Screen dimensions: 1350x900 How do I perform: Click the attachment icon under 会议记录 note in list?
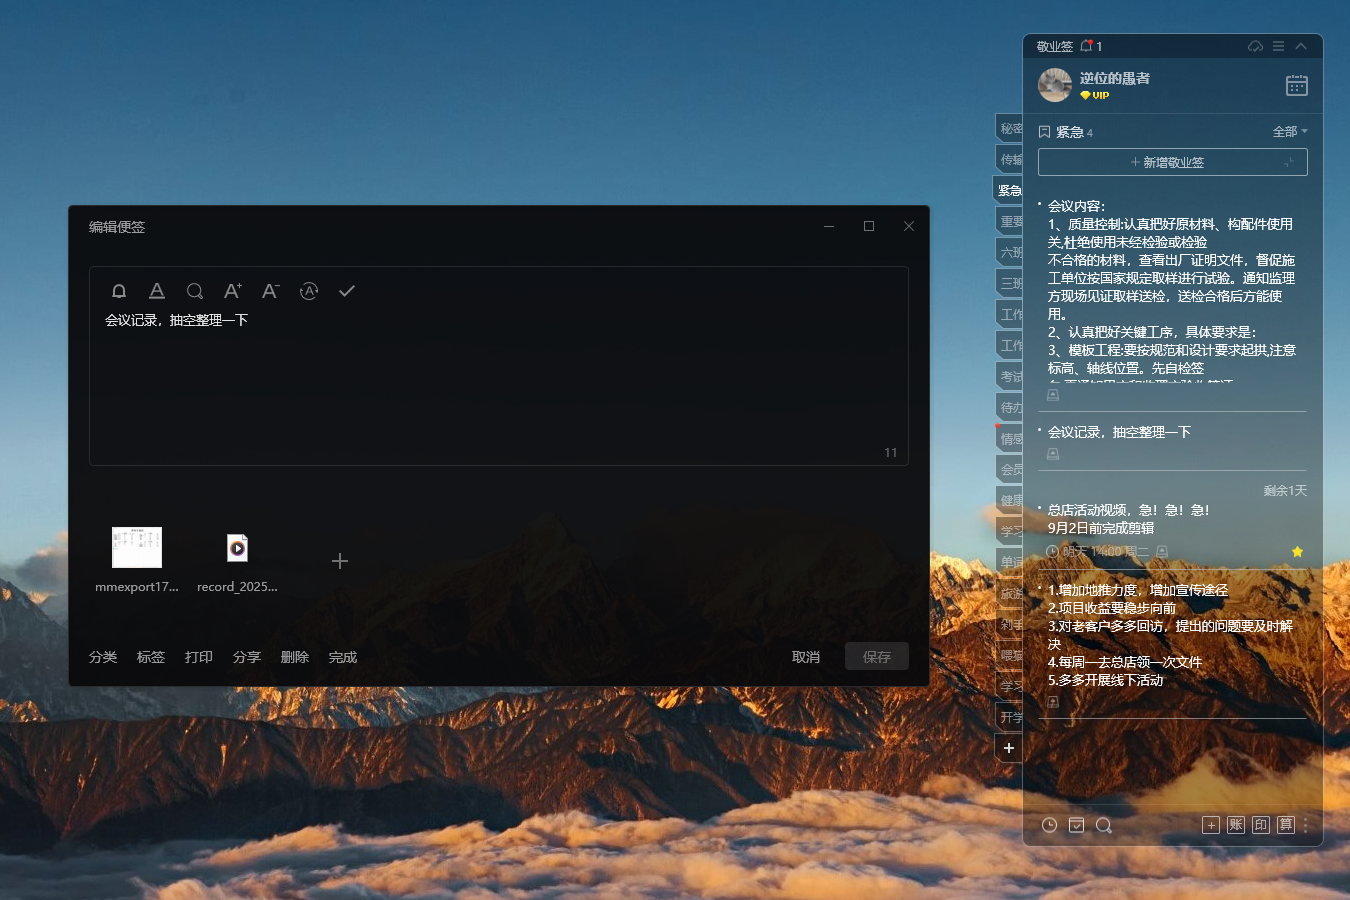click(x=1053, y=454)
